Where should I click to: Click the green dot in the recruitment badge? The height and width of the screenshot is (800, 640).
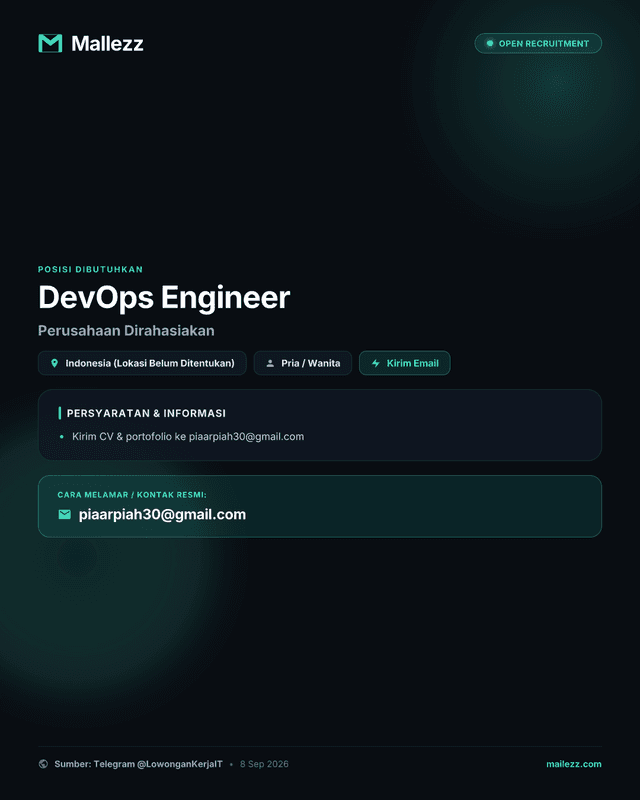coord(489,43)
